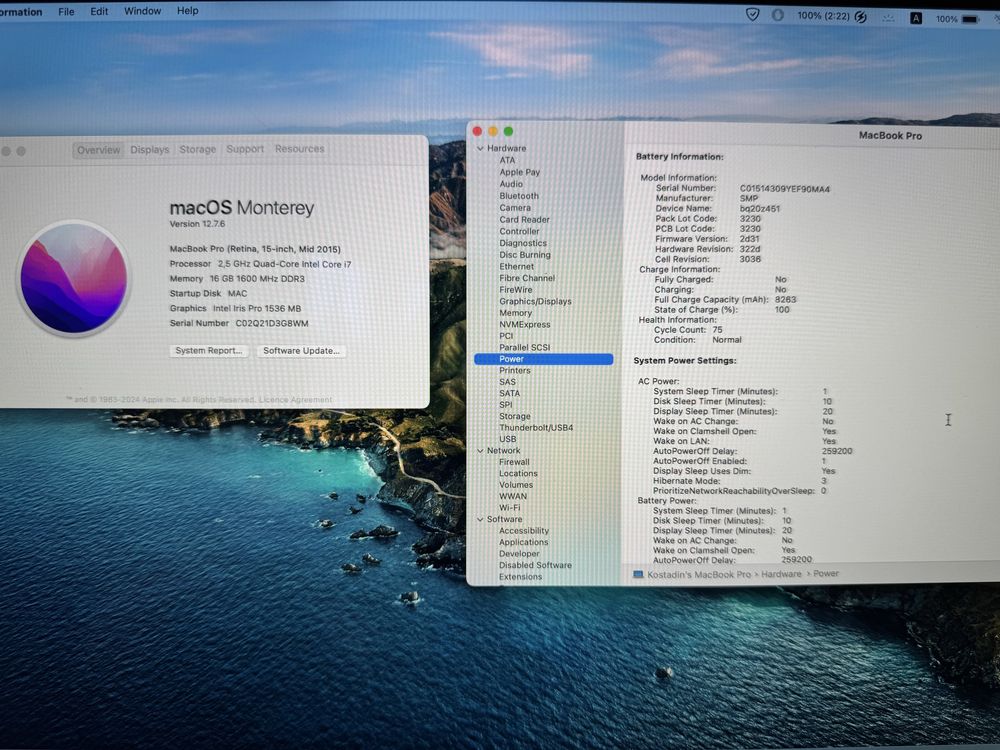Click the battery charging status icon in menu bar
Viewport: 1000px width, 750px height.
(x=860, y=17)
